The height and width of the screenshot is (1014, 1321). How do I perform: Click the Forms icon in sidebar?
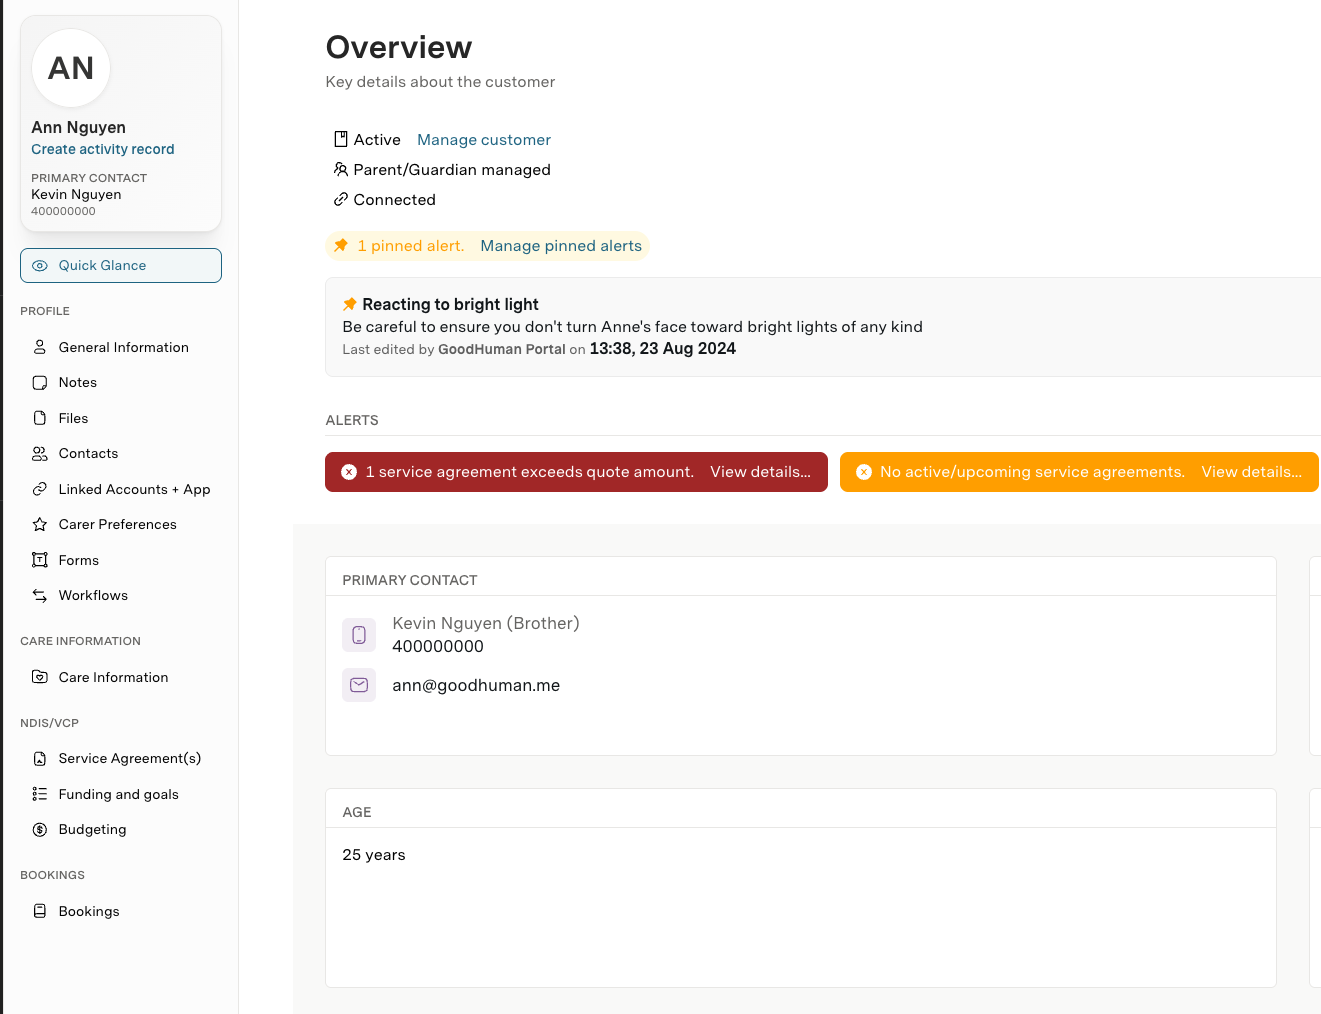click(40, 560)
